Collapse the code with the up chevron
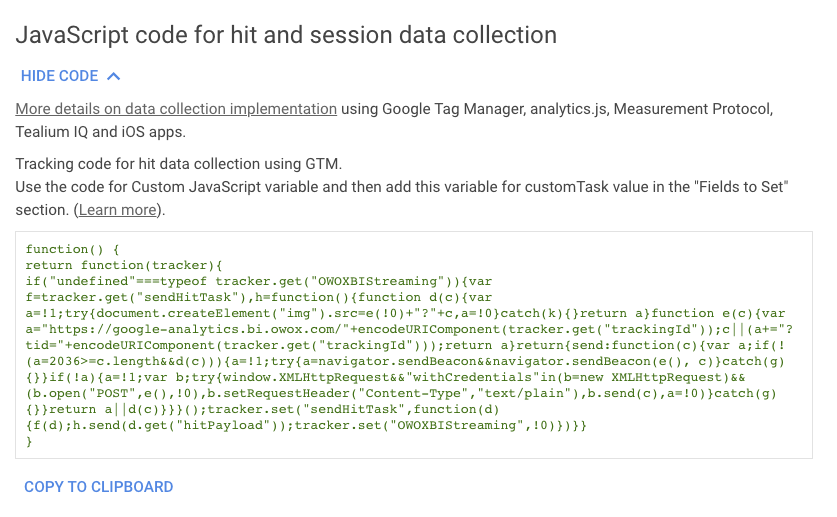The width and height of the screenshot is (837, 517). [114, 76]
